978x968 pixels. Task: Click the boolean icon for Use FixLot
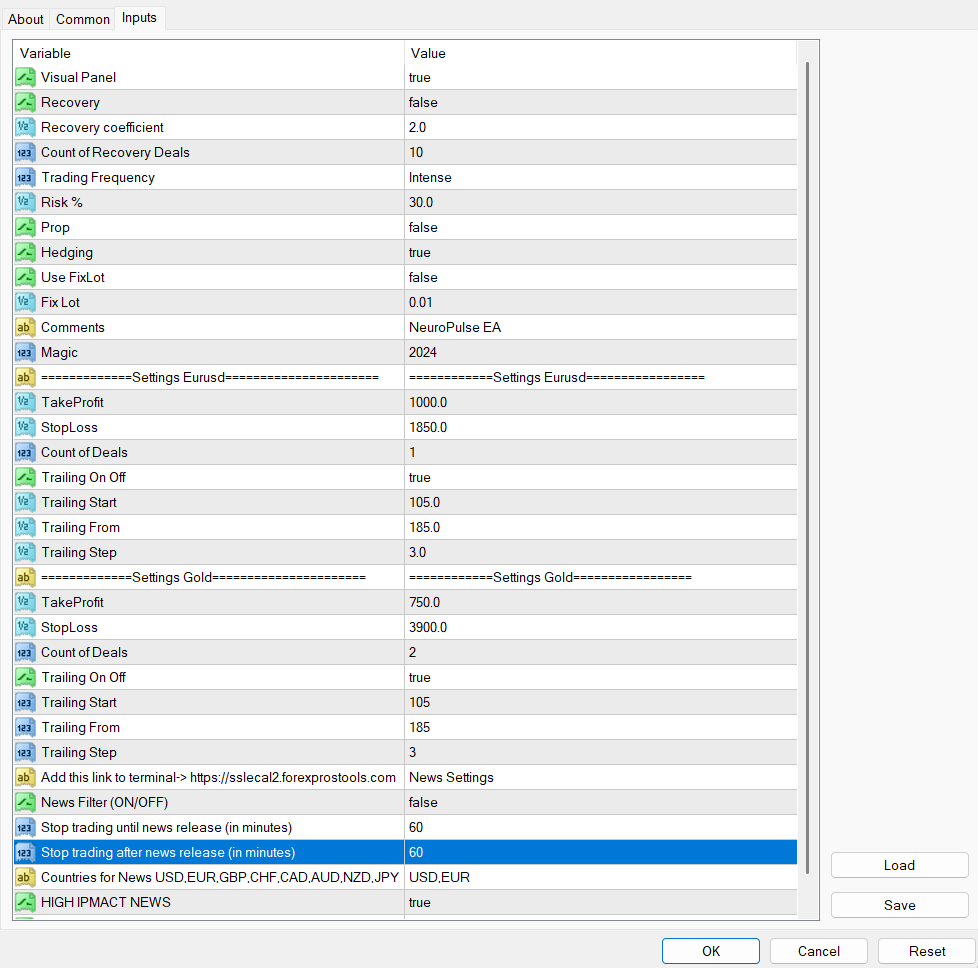(25, 277)
